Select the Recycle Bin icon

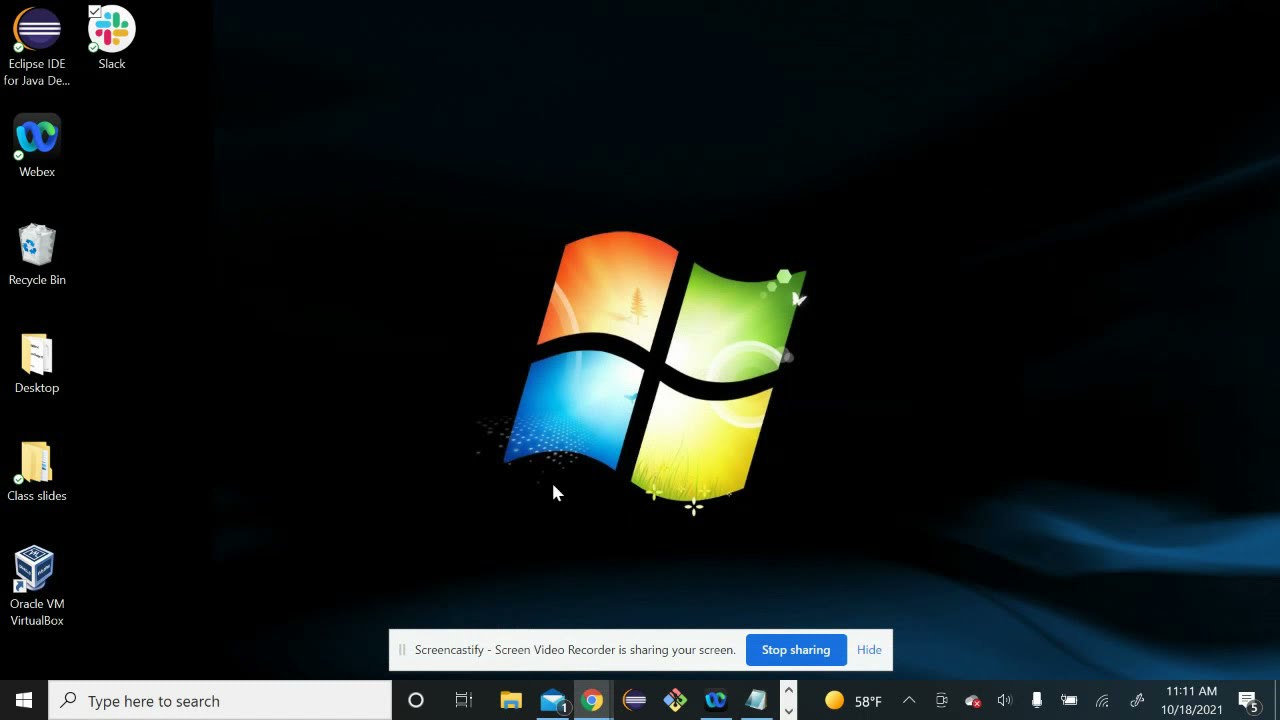pos(37,255)
